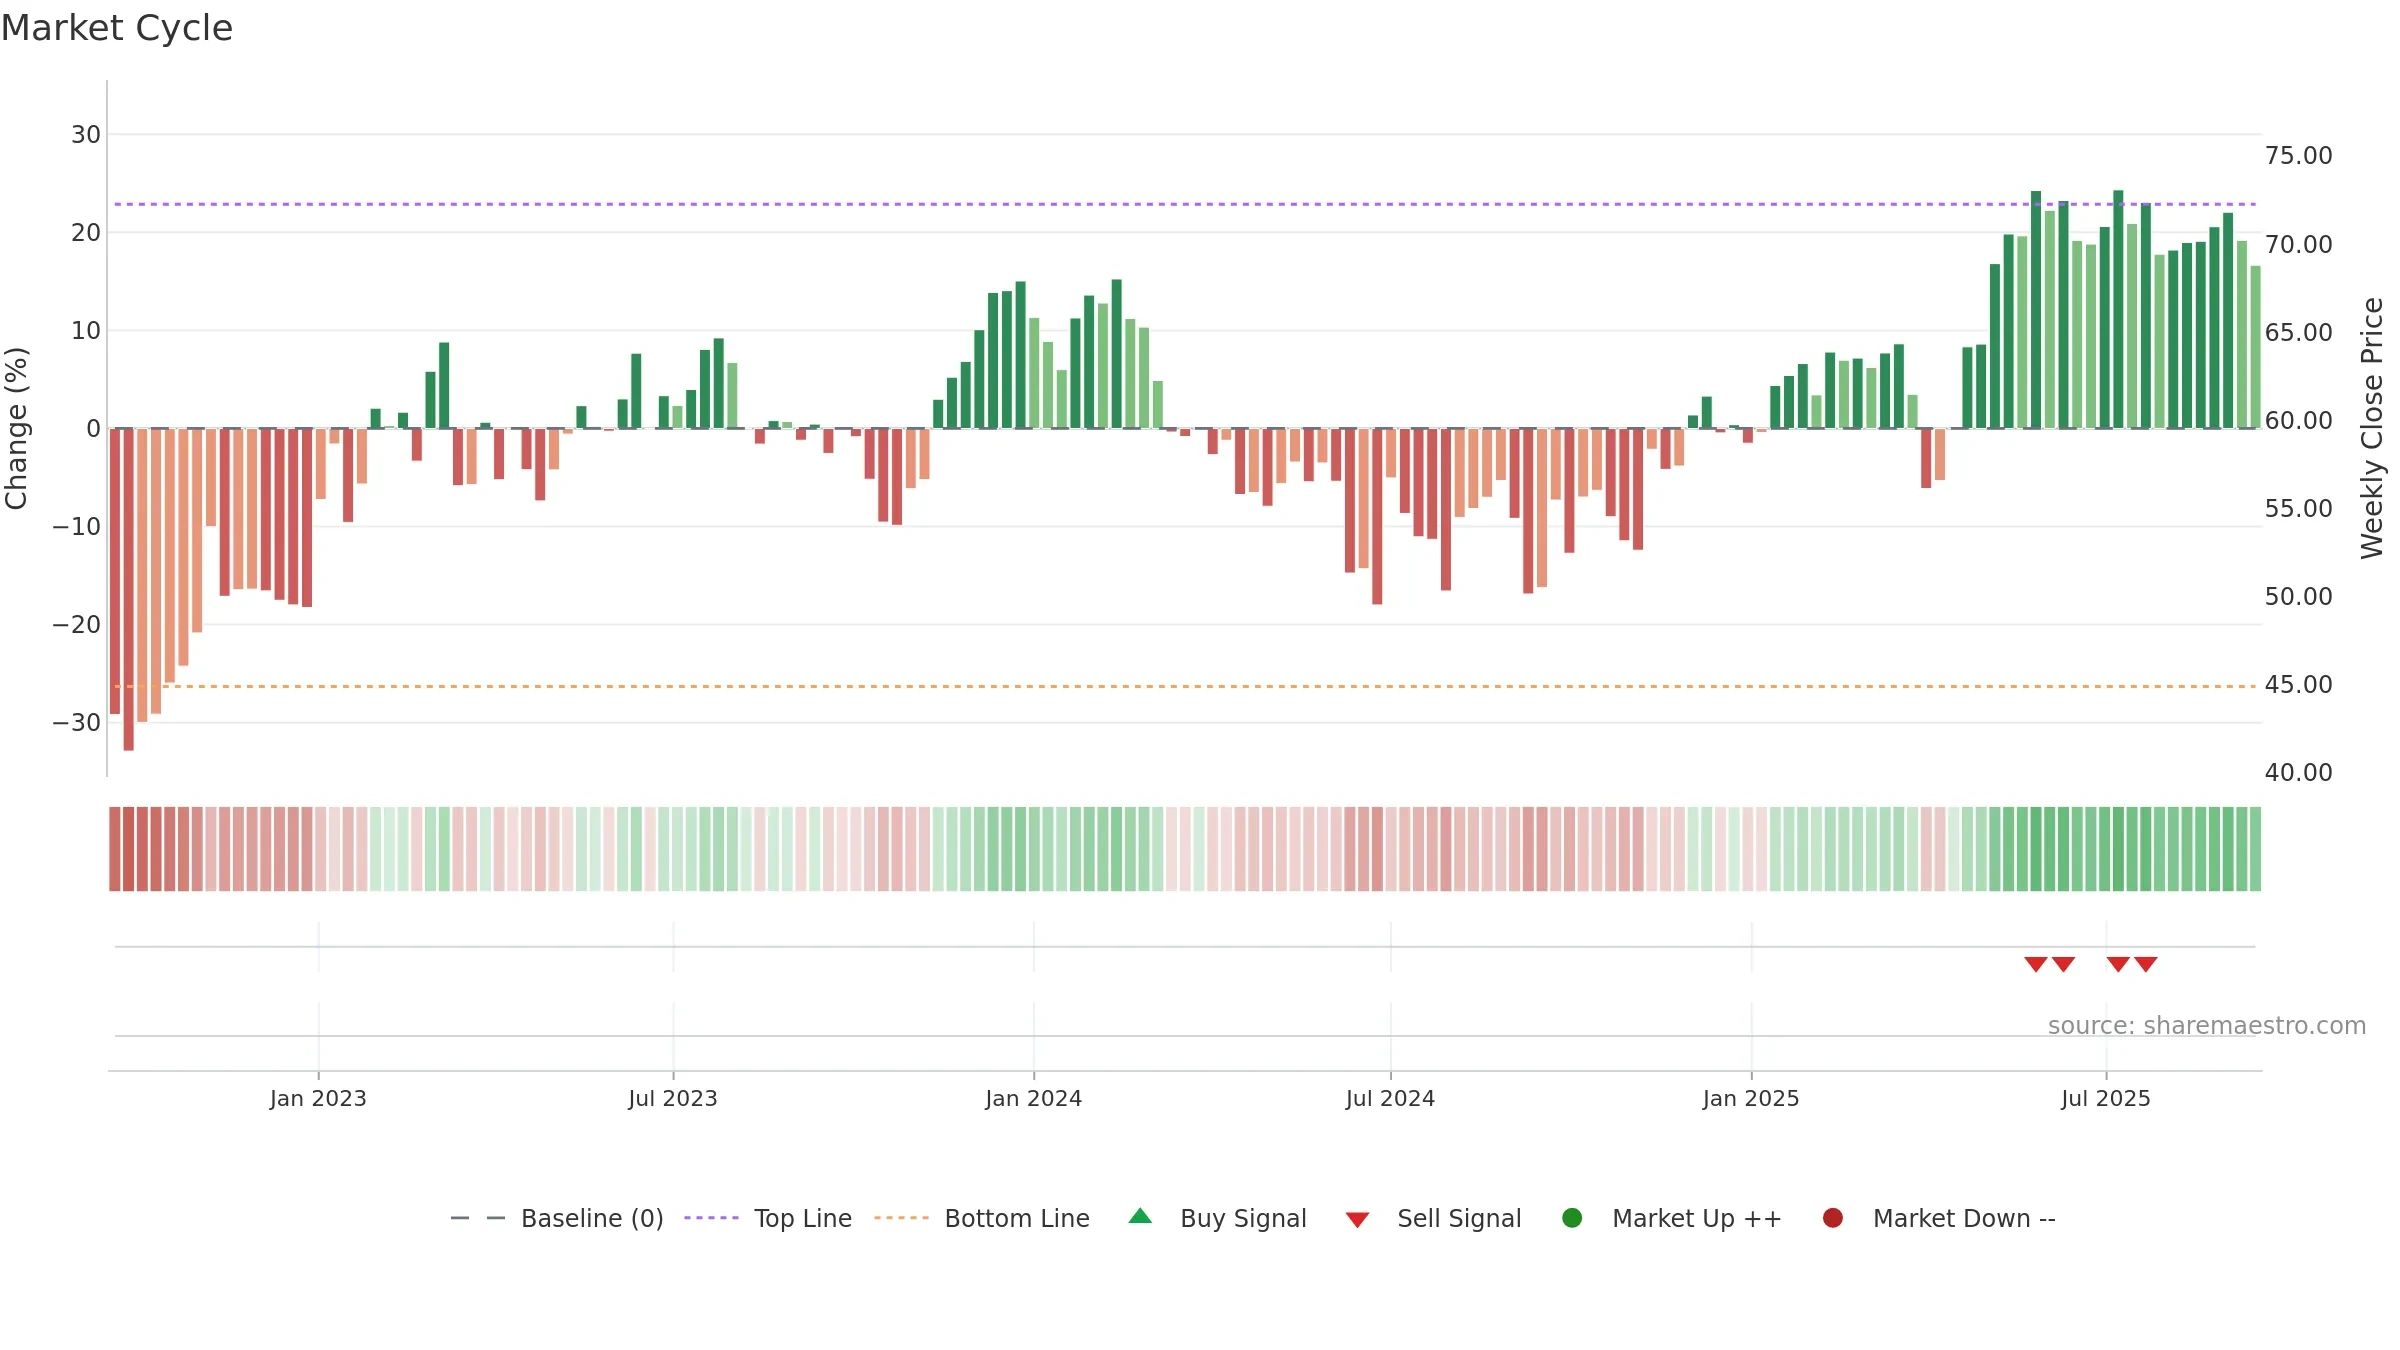Click the source: sharemaestro.com text
This screenshot has width=2400, height=1350.
tap(2207, 1025)
